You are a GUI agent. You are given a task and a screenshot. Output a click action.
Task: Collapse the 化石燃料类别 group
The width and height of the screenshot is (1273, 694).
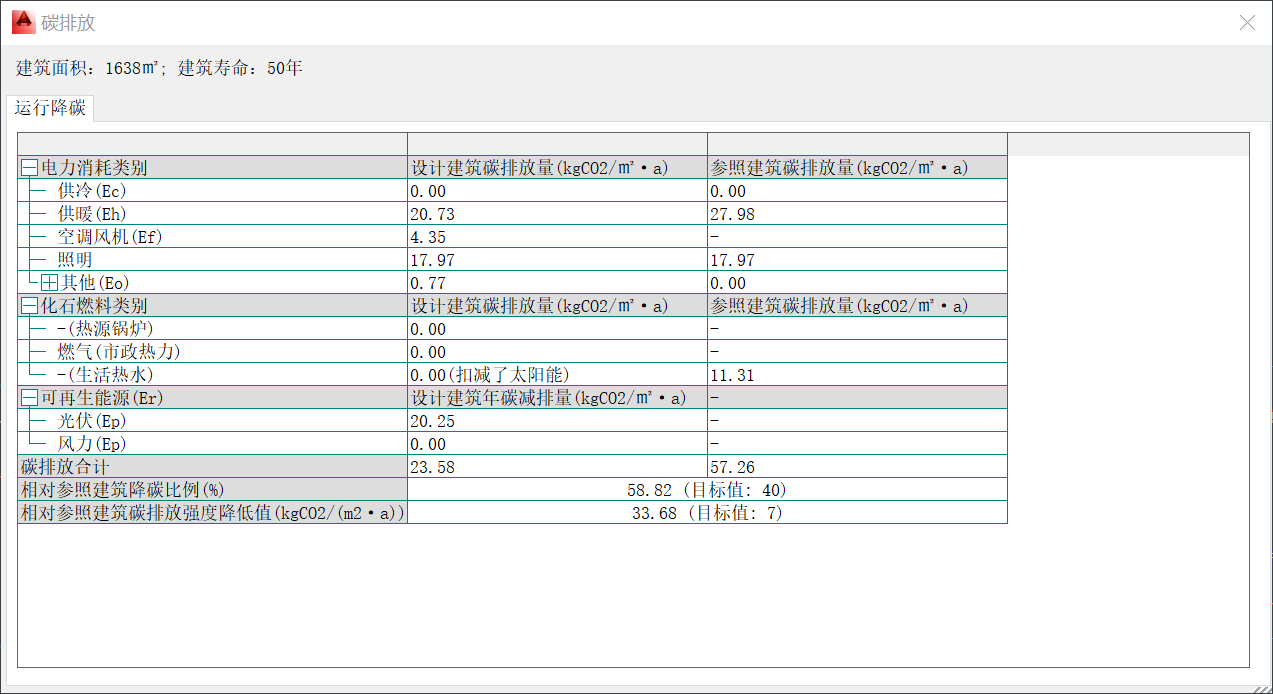(30, 306)
